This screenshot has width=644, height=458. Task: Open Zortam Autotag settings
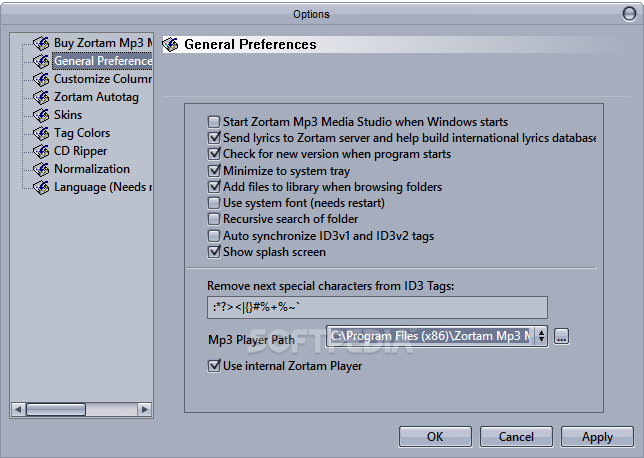pos(97,97)
